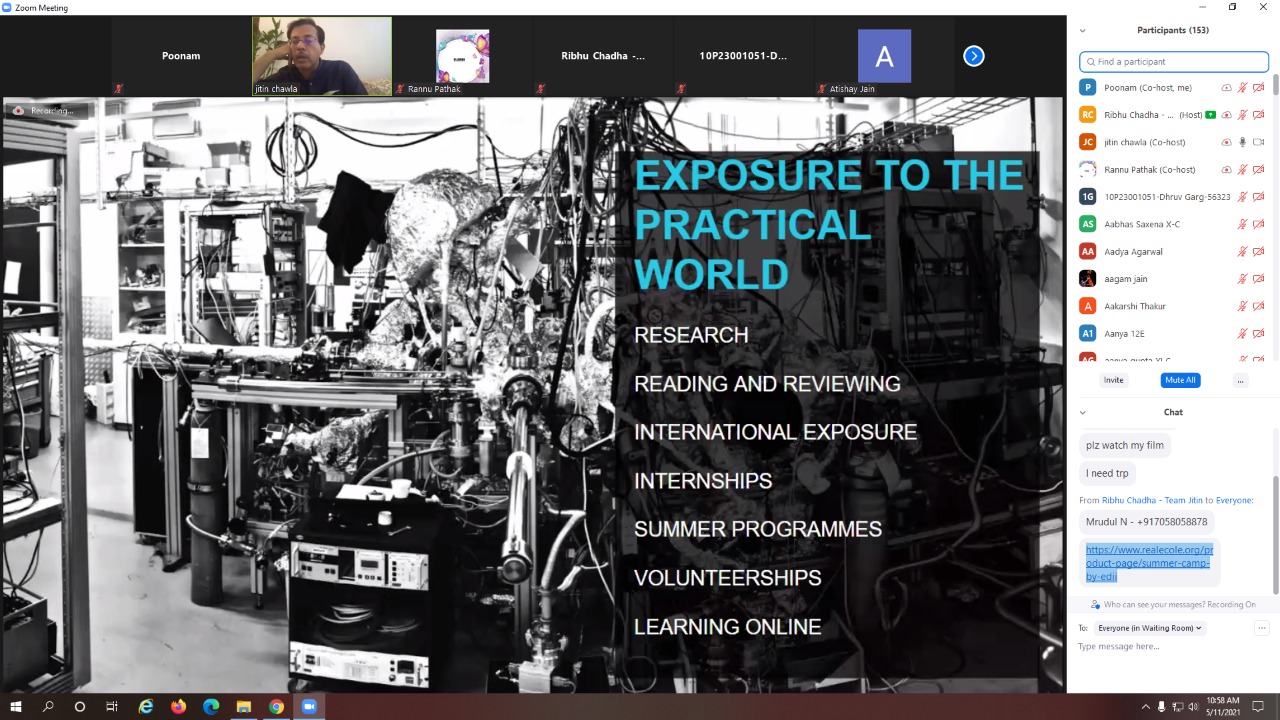
Task: Click aagam jain's muted microphone icon
Action: click(x=1243, y=279)
